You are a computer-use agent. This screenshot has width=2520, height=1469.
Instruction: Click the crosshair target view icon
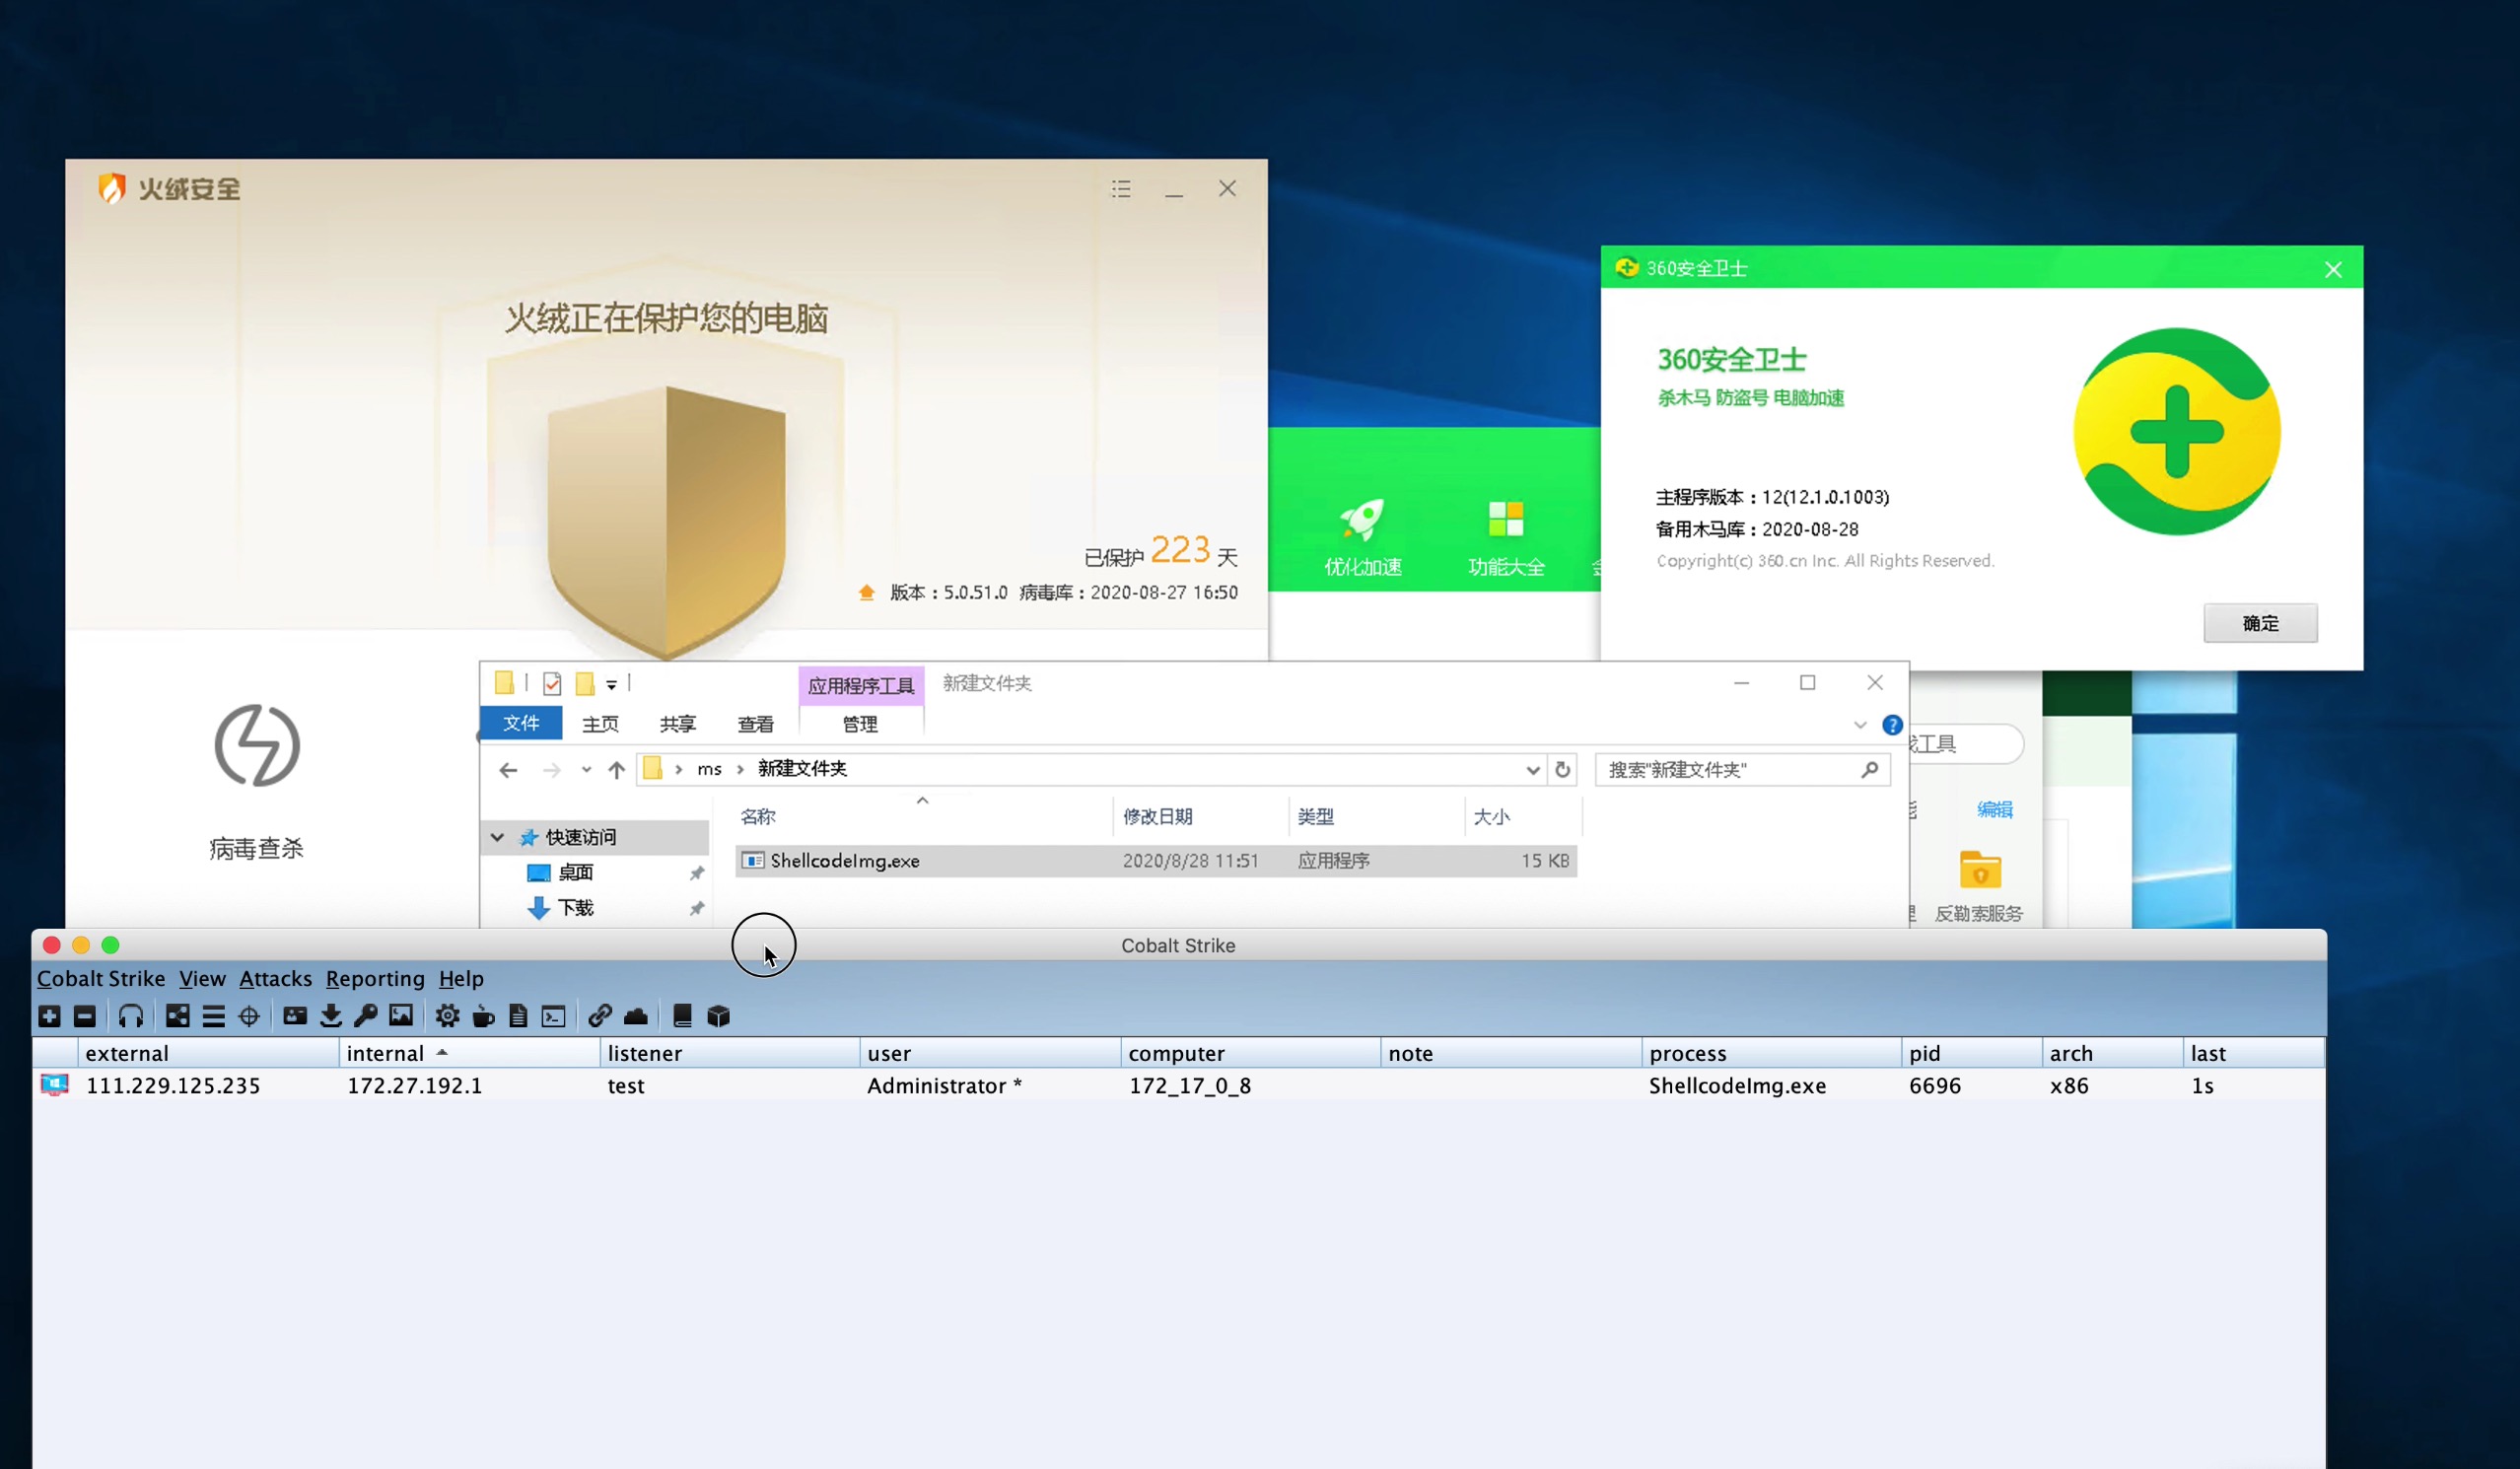click(x=249, y=1016)
